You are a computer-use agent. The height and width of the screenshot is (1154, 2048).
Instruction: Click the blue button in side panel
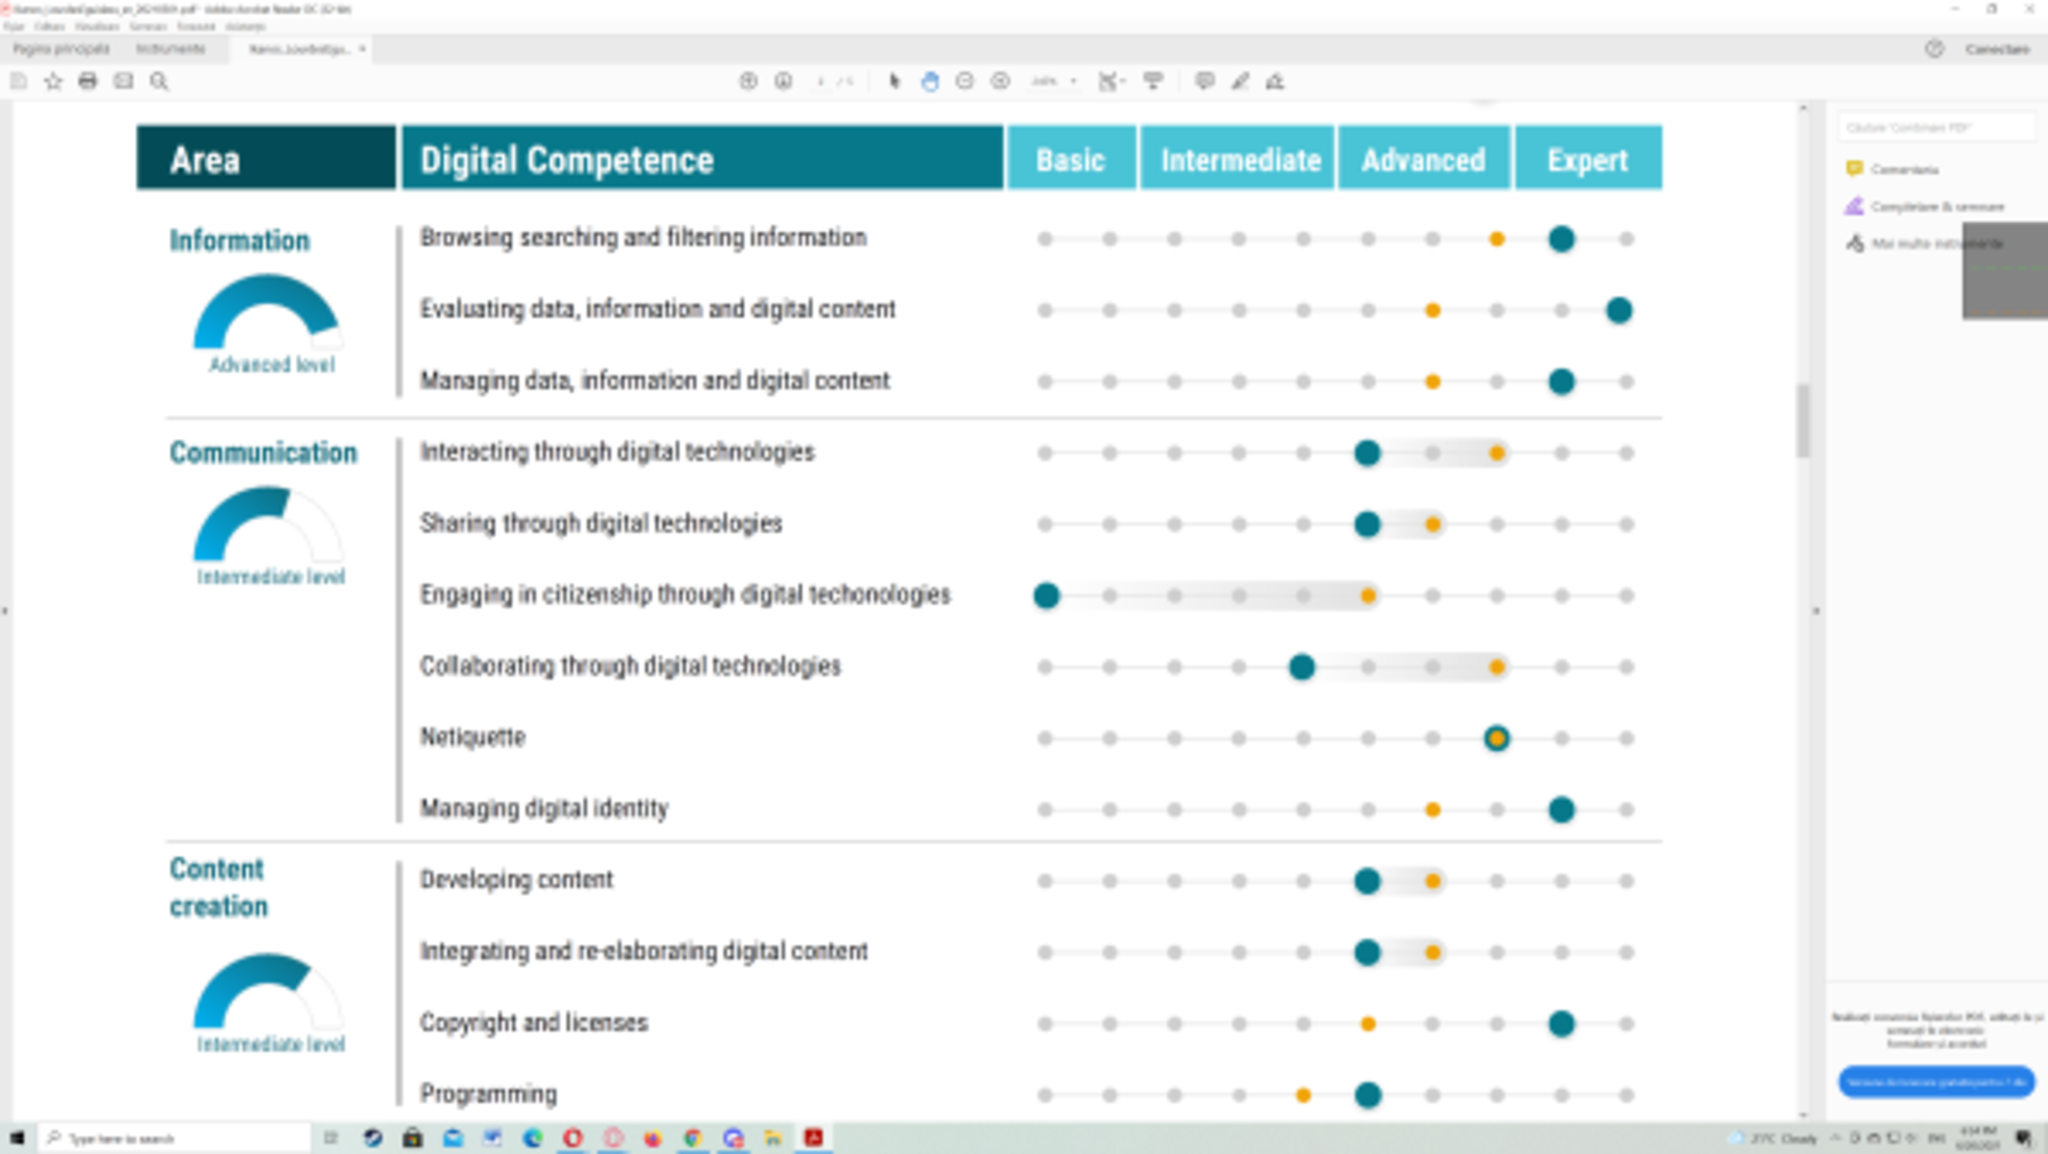[x=1936, y=1082]
